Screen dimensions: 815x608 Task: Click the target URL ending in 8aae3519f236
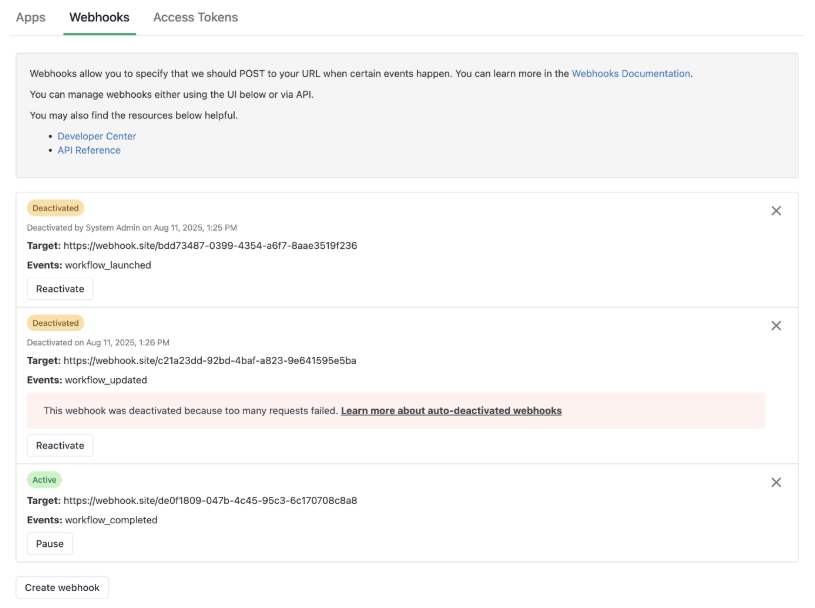click(x=210, y=246)
